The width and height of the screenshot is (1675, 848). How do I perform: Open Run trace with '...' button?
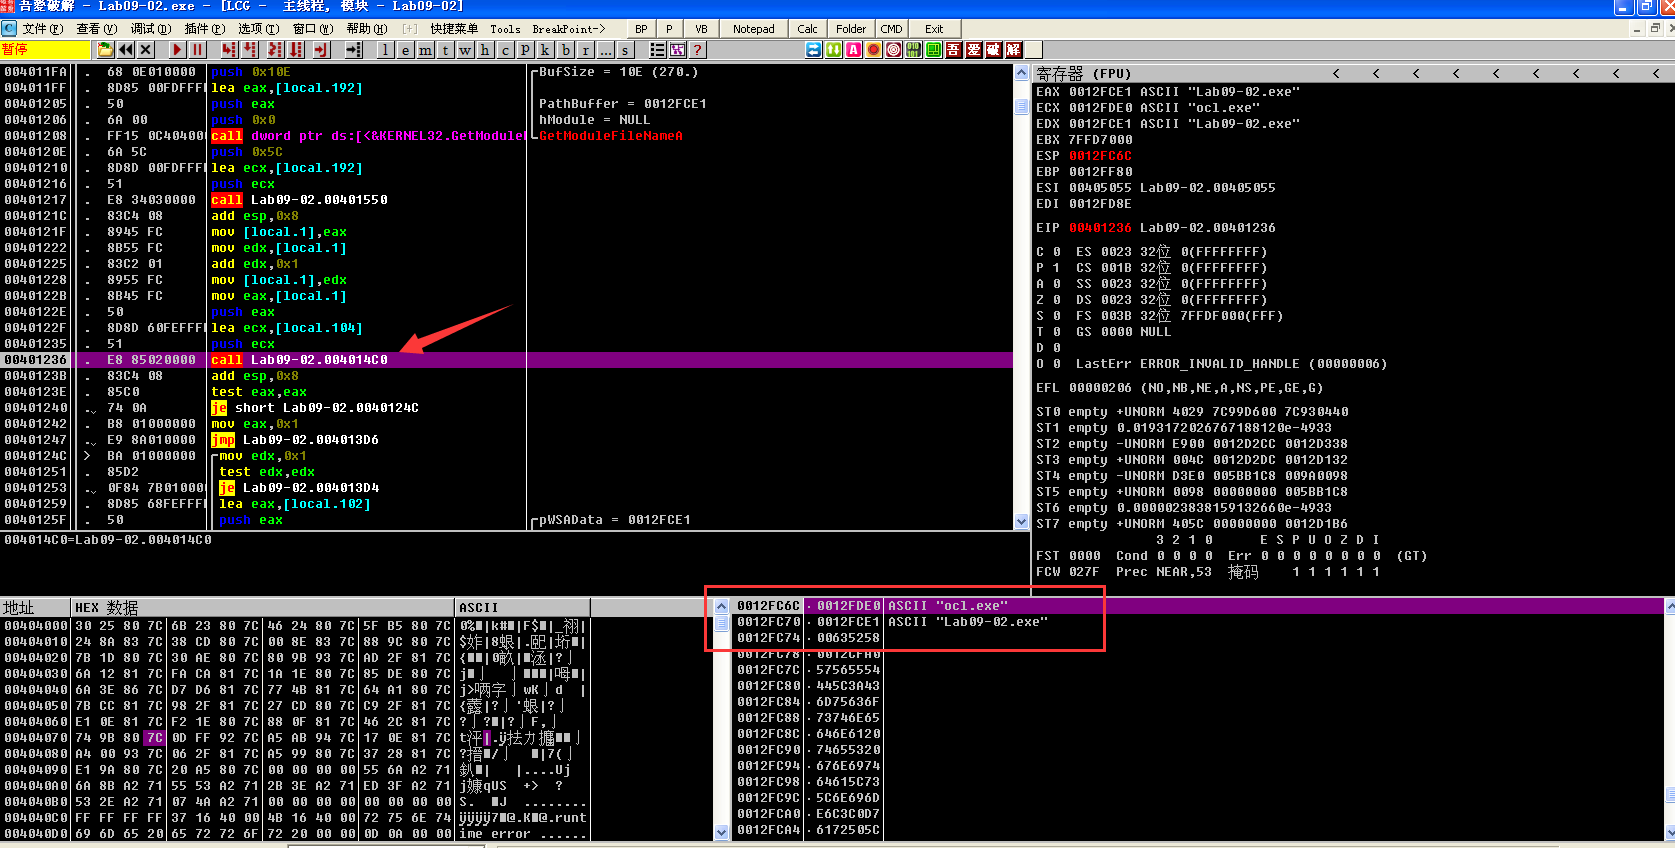605,49
